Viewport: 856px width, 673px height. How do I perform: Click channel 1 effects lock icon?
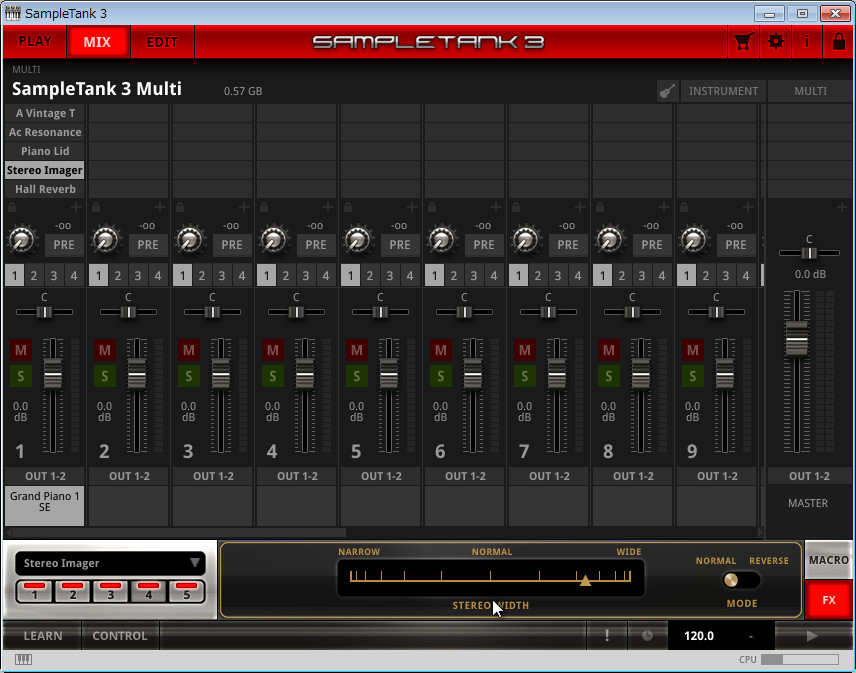pos(12,207)
